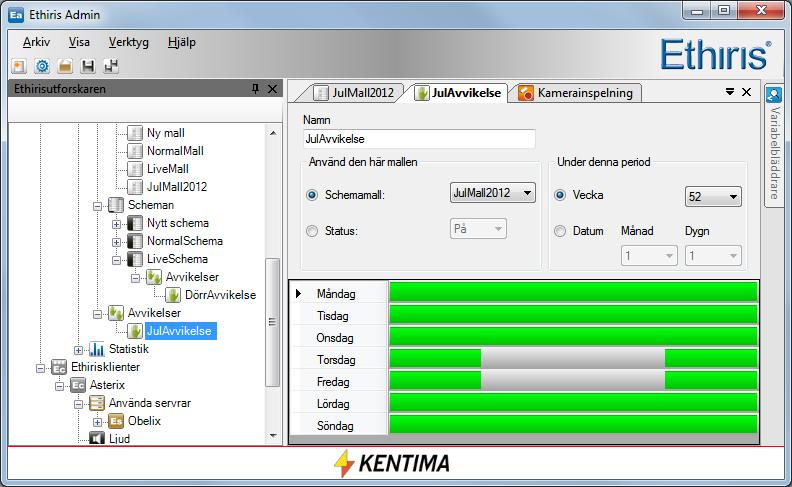Expand the Nytt schema node
Viewport: 792px width, 487px height.
(x=116, y=224)
